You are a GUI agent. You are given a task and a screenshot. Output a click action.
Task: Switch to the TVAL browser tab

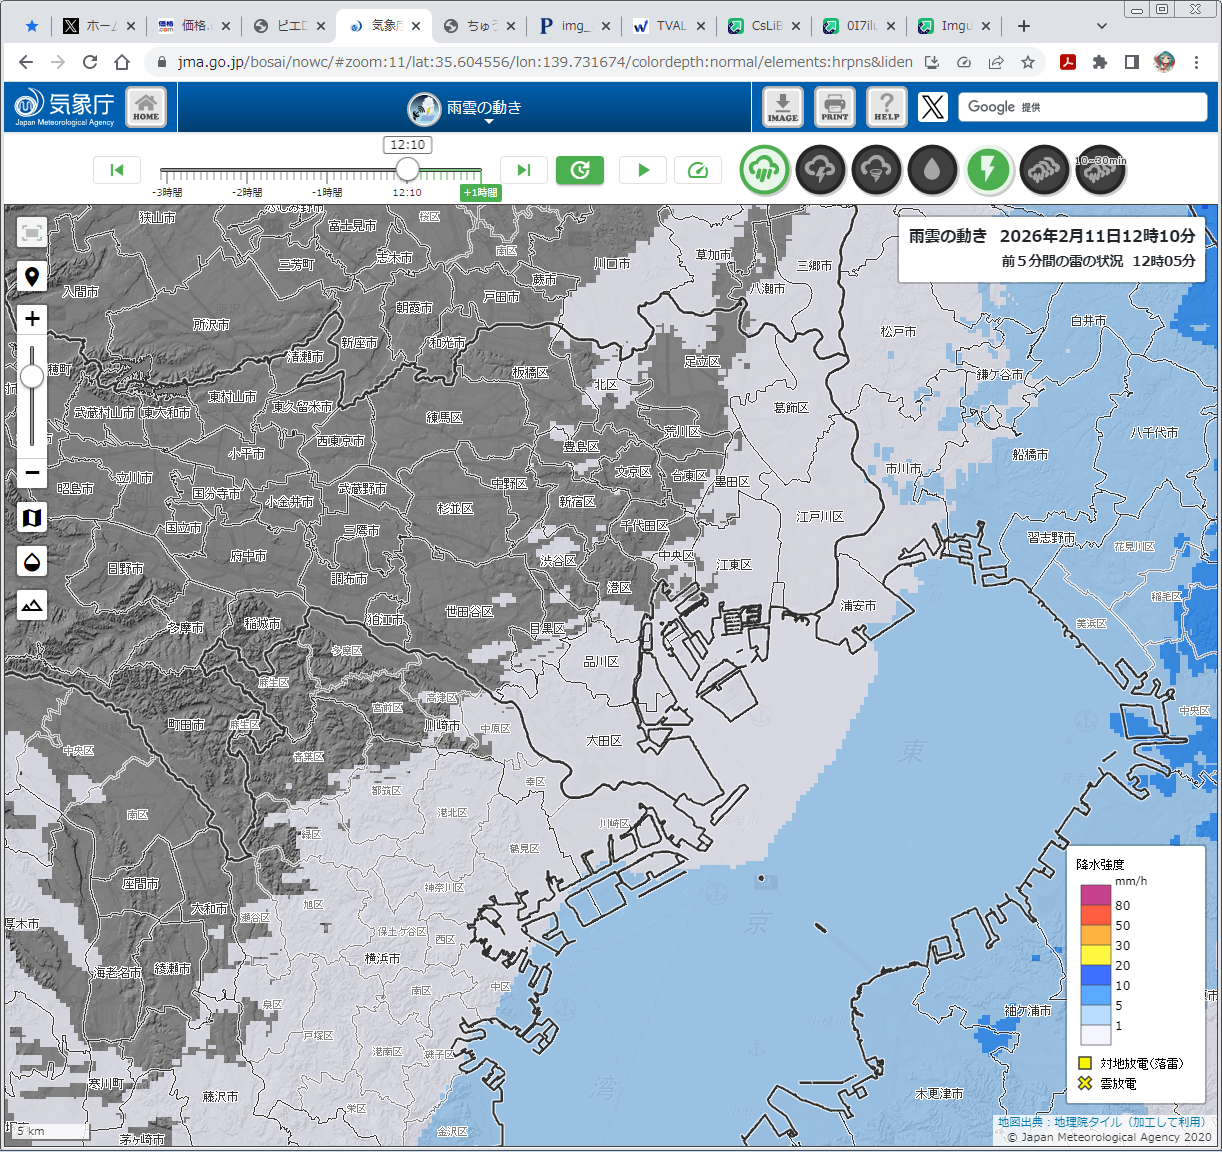click(x=669, y=26)
